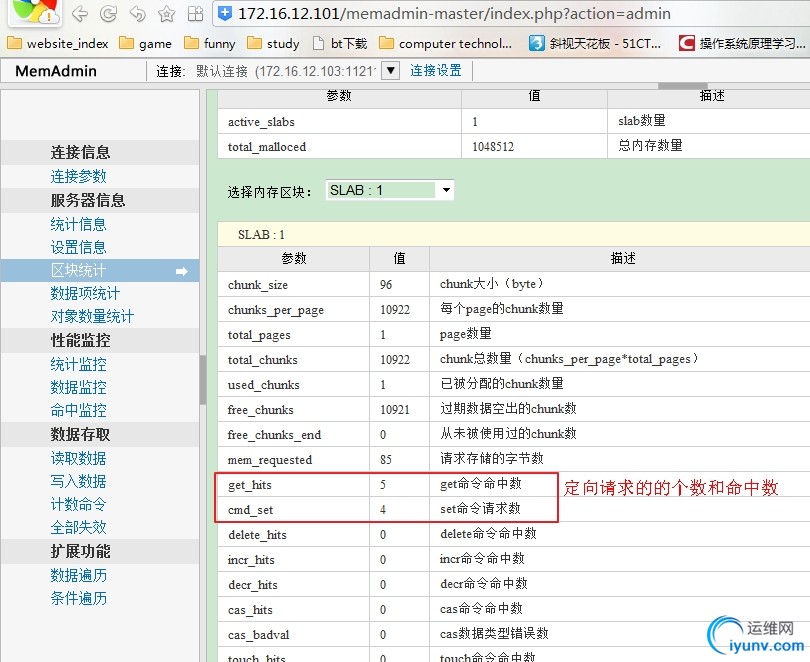
Task: Open 数据遍历 in sidebar
Action: pyautogui.click(x=79, y=575)
